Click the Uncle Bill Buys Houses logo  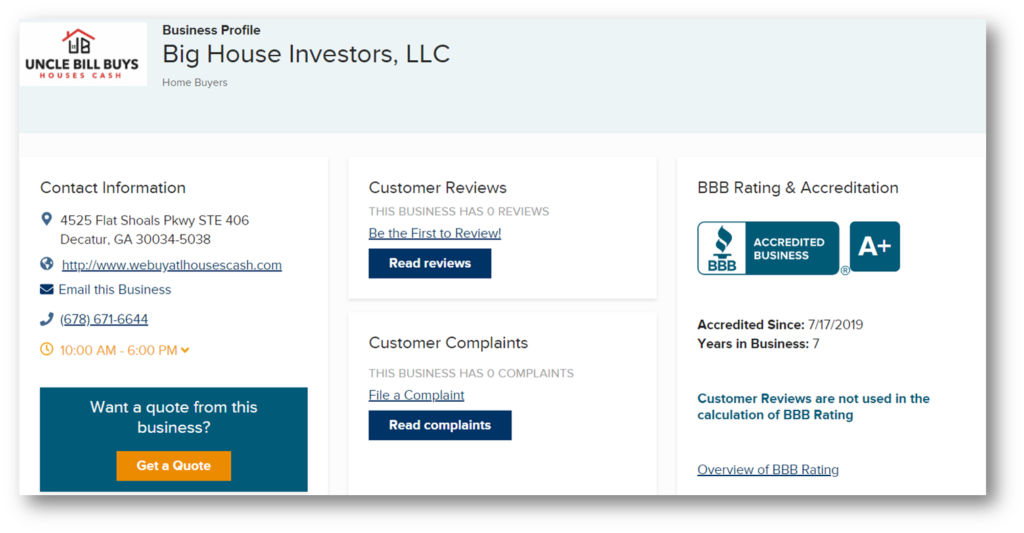[x=82, y=54]
